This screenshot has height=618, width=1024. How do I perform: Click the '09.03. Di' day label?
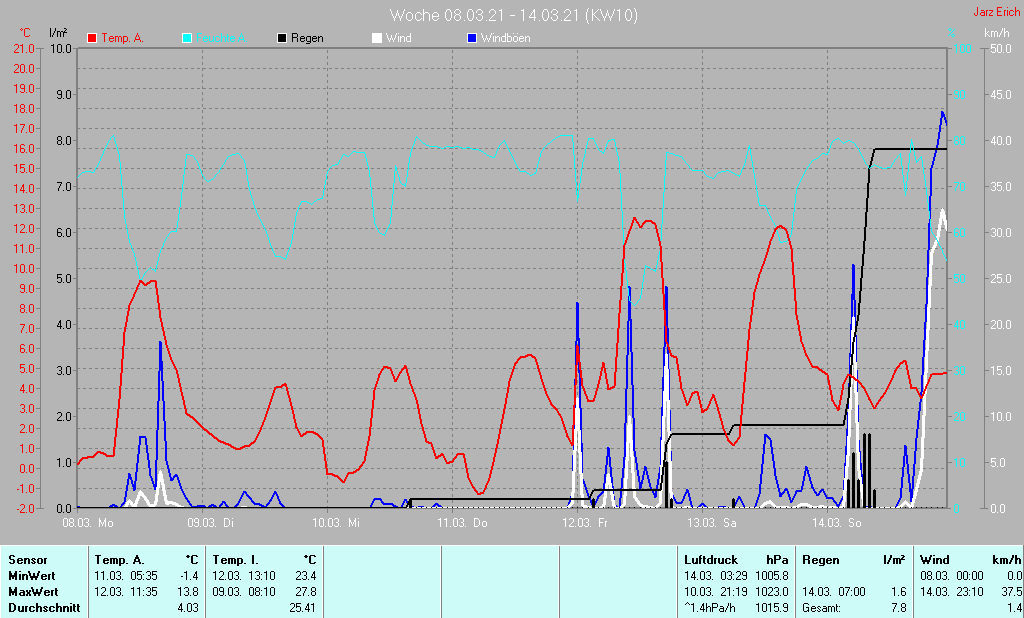click(x=210, y=523)
